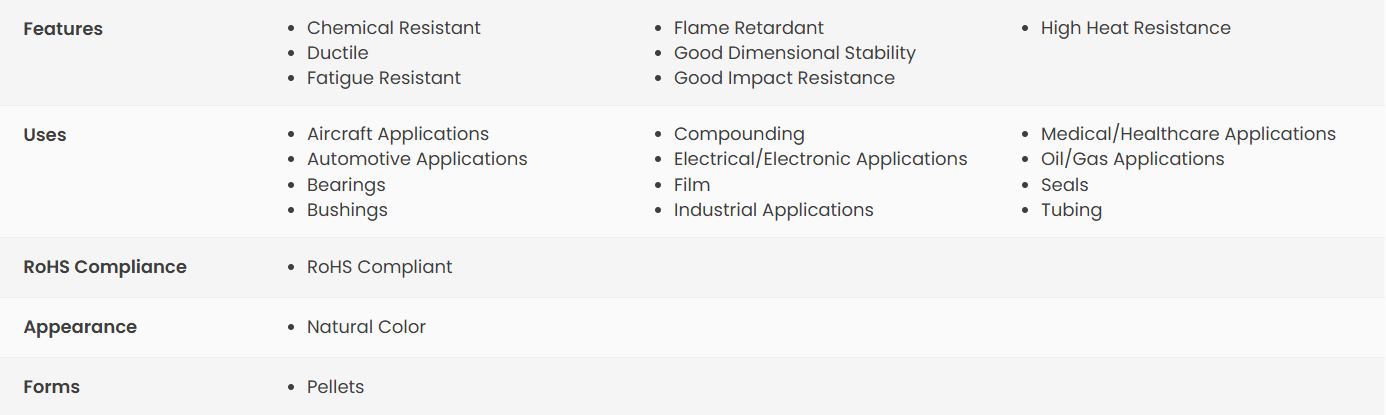Select the Film use item

click(692, 185)
